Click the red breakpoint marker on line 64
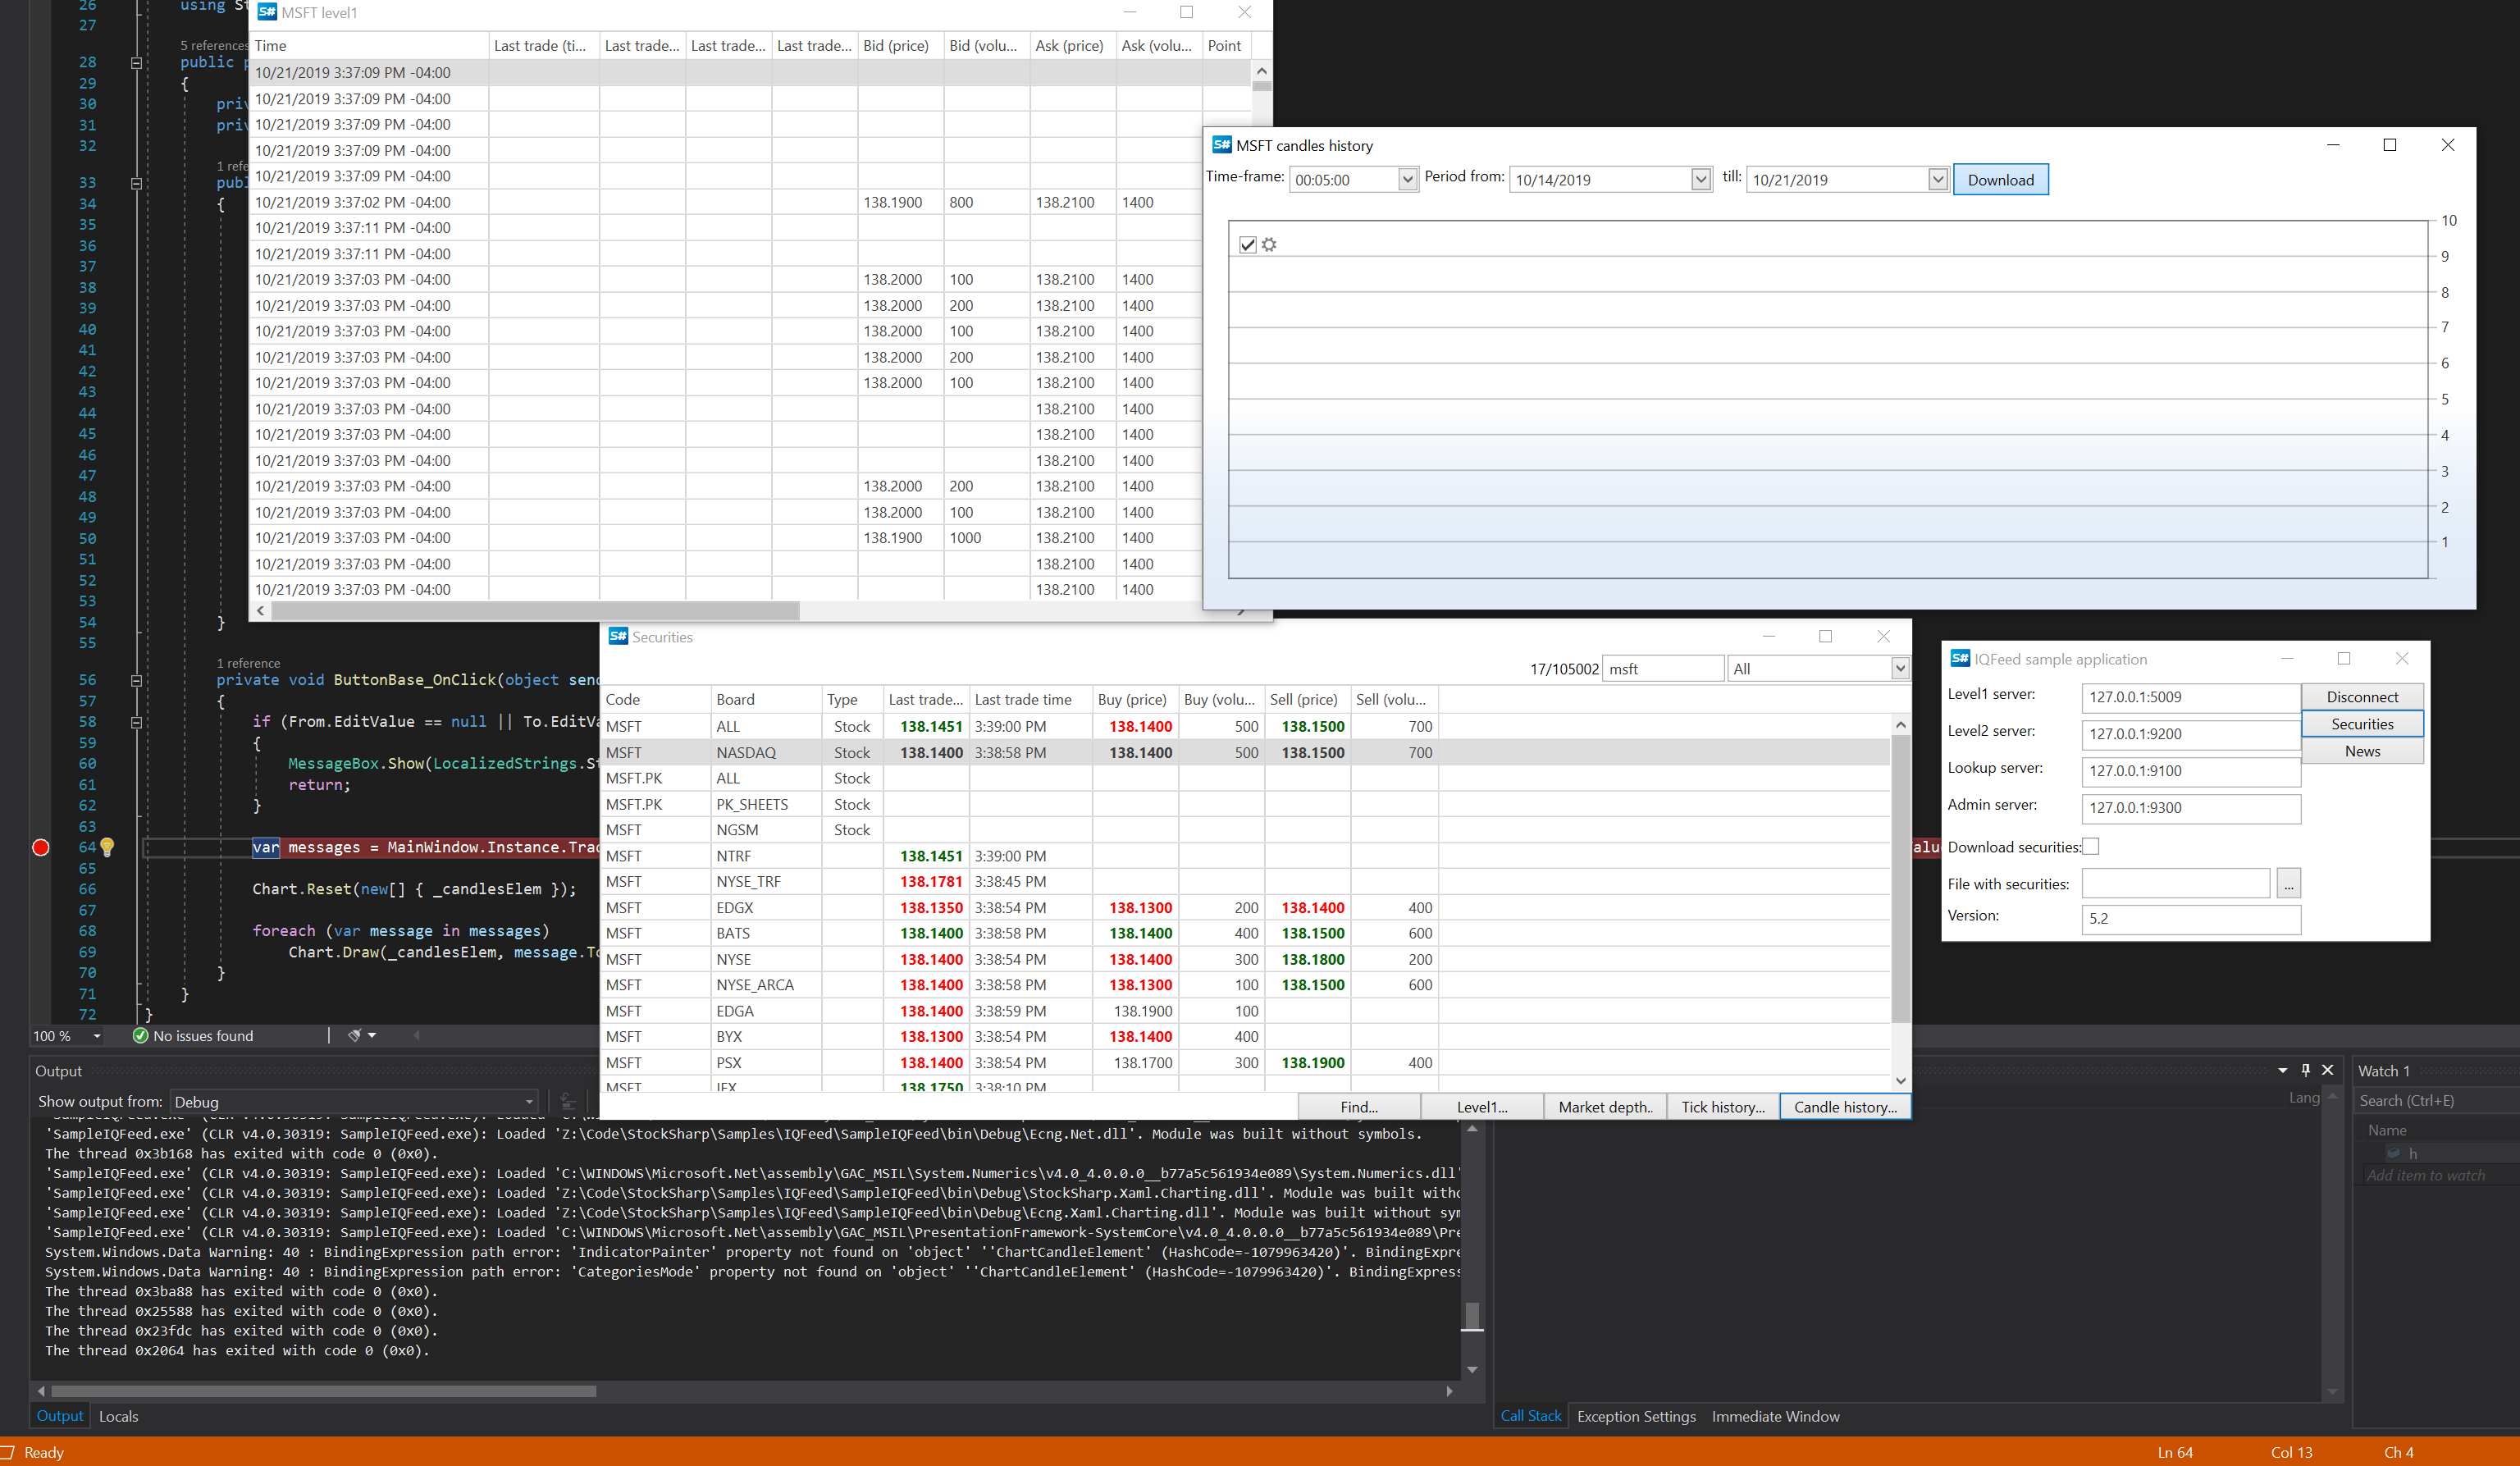 pyautogui.click(x=41, y=847)
